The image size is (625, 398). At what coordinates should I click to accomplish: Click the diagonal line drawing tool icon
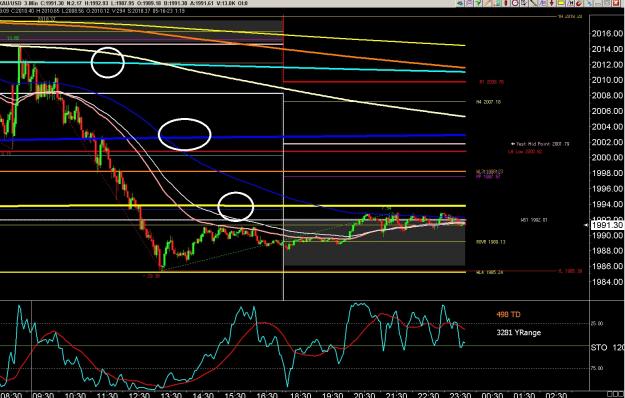(534, 3)
